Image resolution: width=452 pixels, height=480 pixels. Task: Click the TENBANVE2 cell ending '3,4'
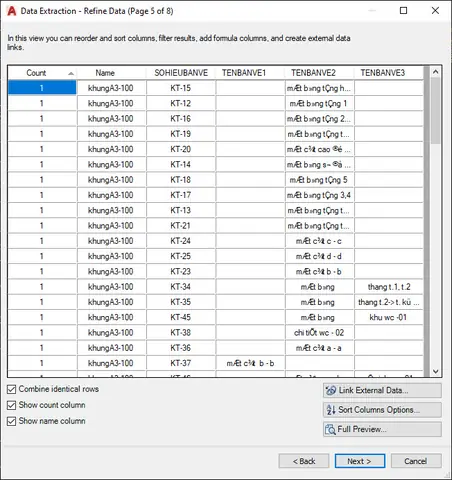pyautogui.click(x=319, y=195)
